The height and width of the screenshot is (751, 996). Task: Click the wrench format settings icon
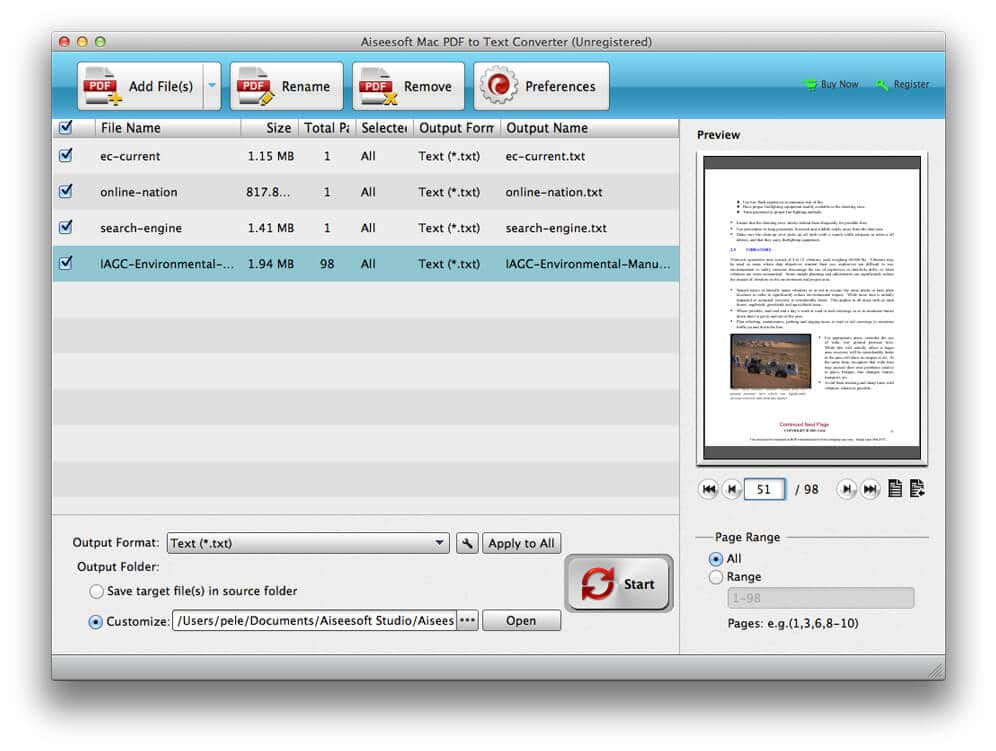[467, 543]
